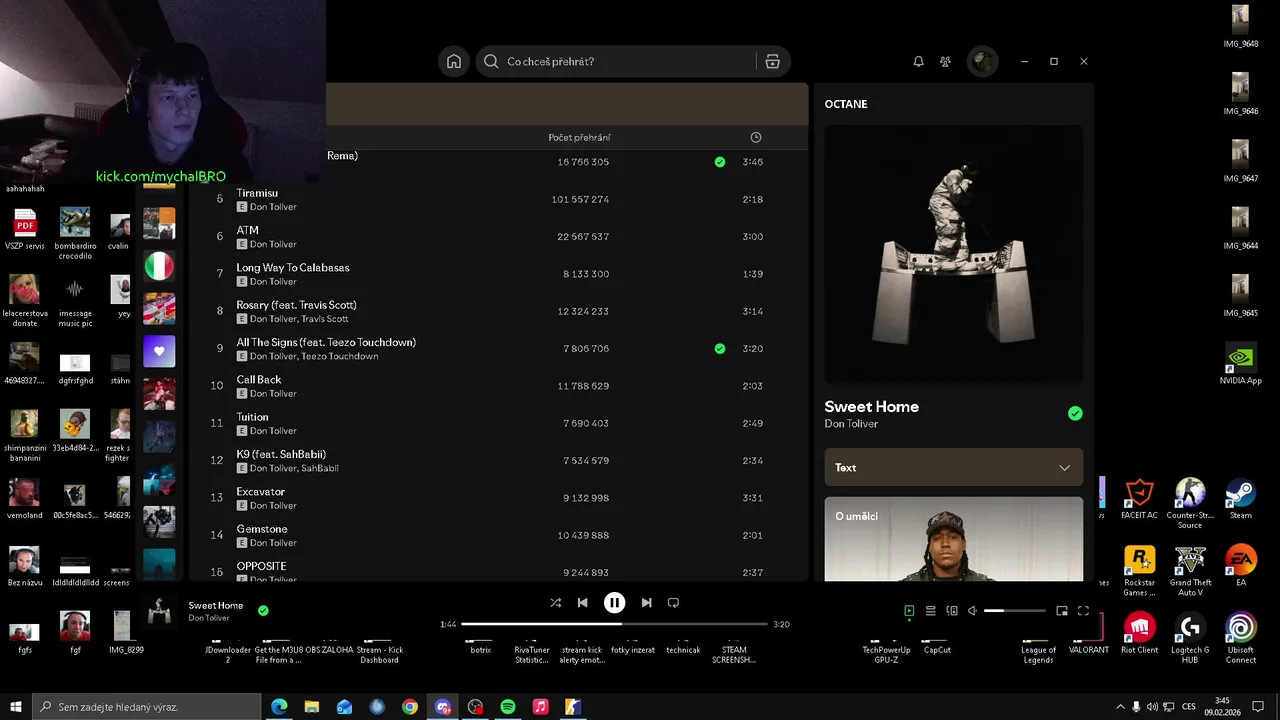Image resolution: width=1280 pixels, height=720 pixels.
Task: Go to Spotify Home via the house icon
Action: click(x=454, y=61)
